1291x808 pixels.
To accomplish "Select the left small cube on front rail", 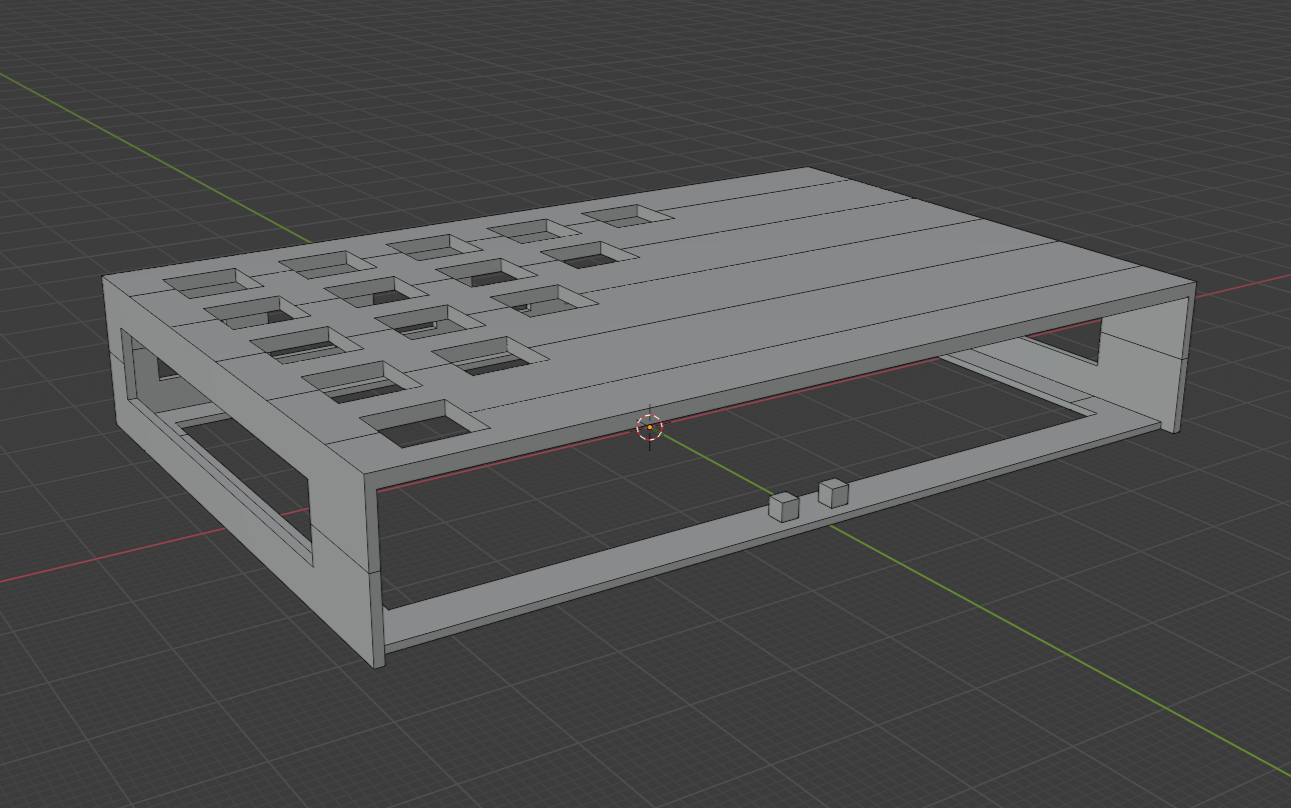I will coord(784,507).
